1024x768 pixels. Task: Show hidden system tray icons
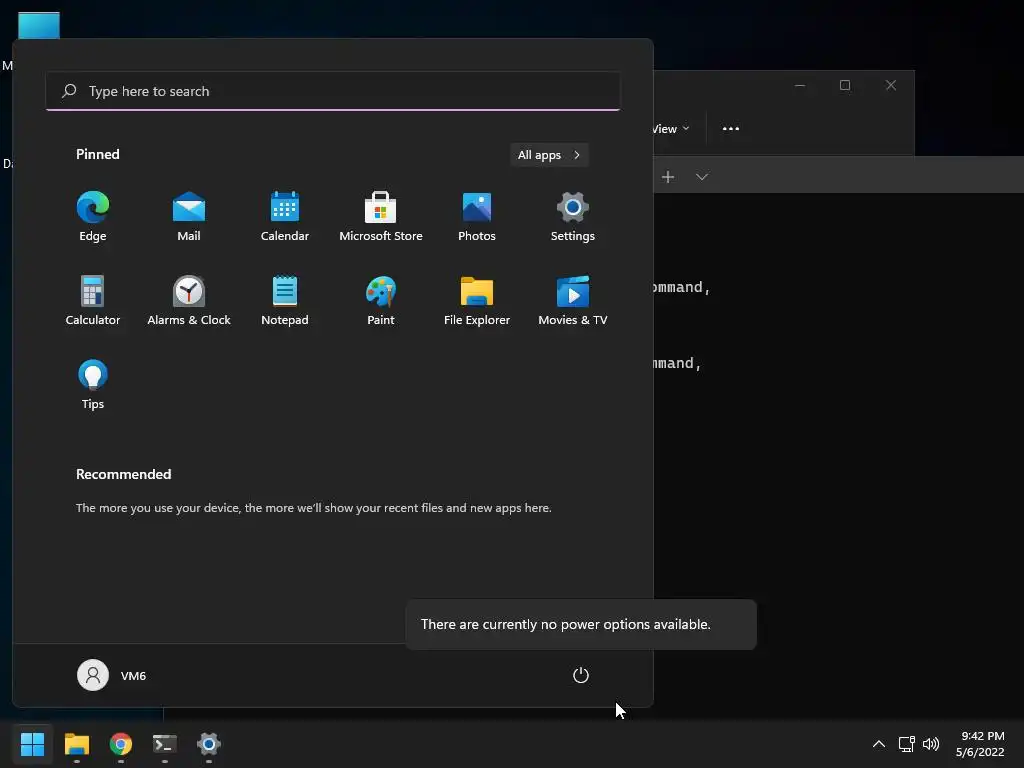coord(879,744)
